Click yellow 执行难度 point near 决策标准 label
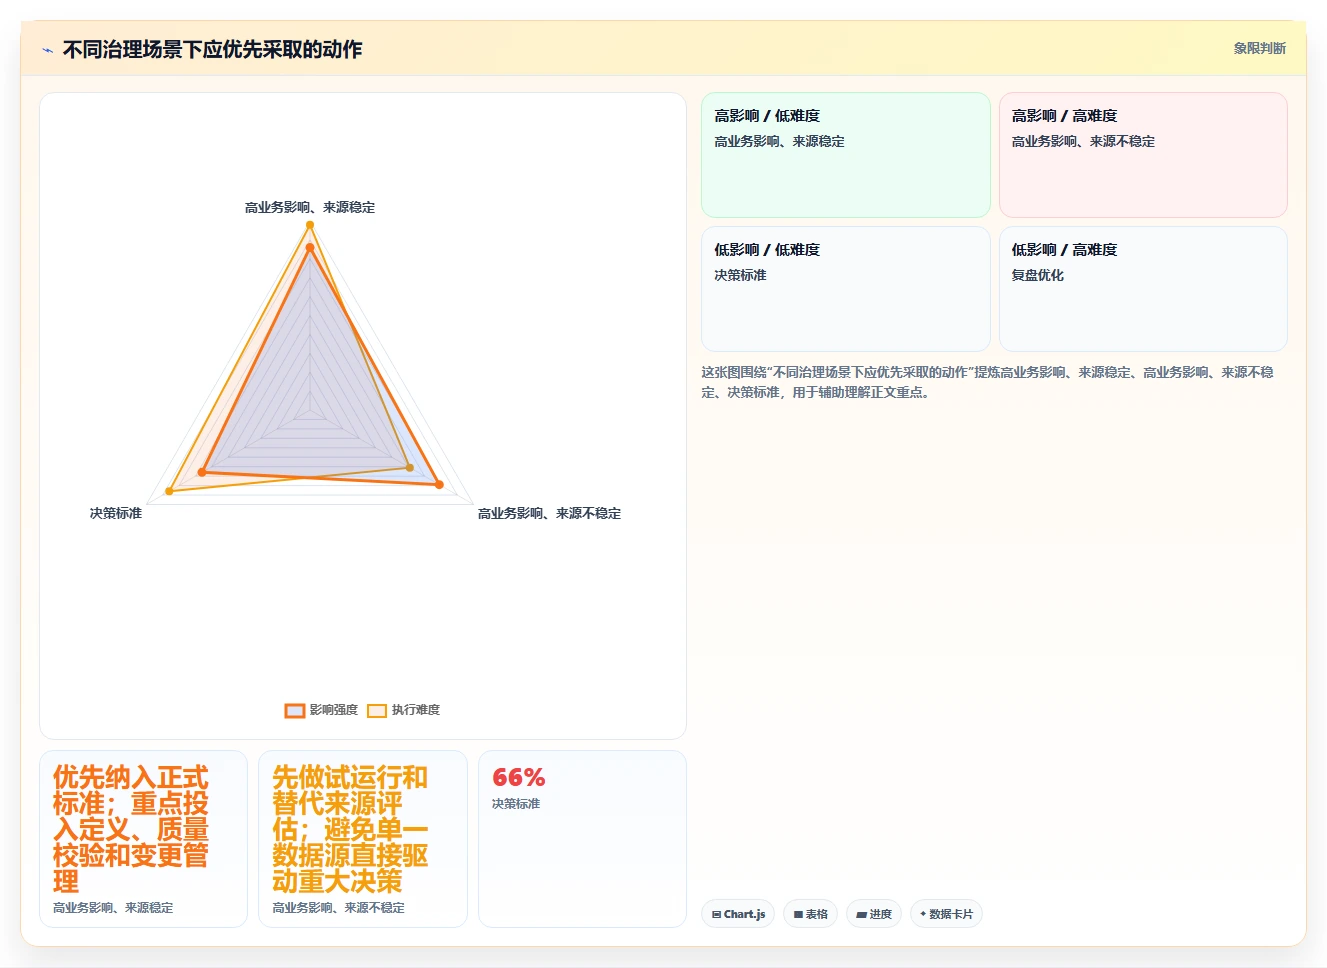This screenshot has width=1327, height=968. pos(169,491)
